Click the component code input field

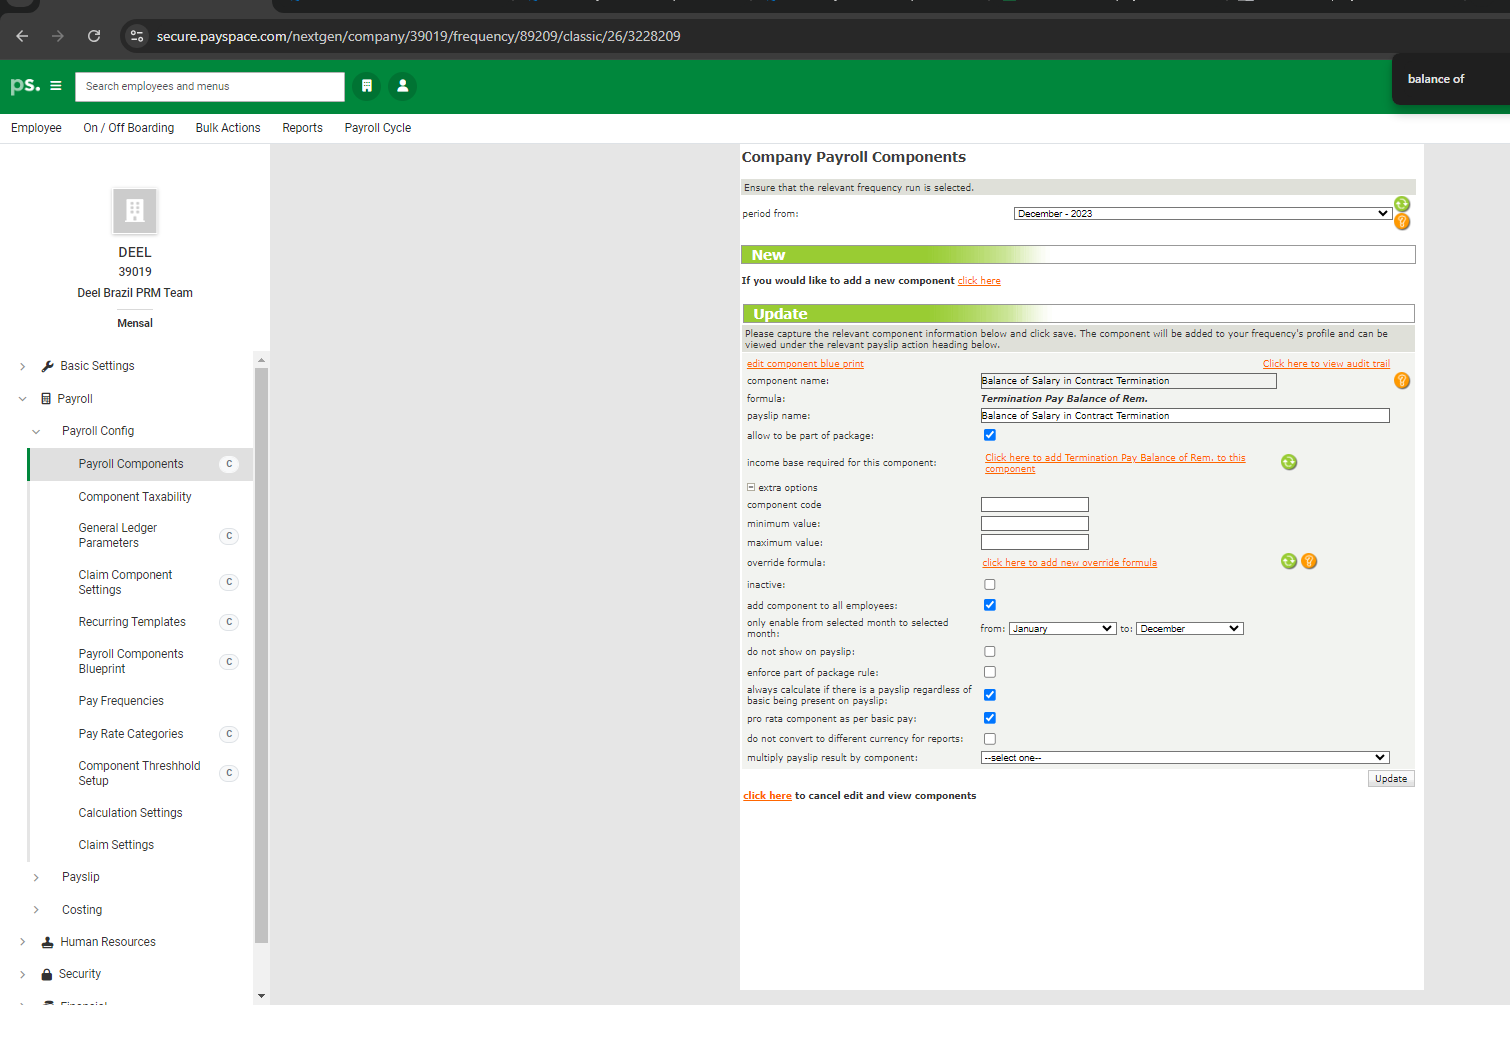pos(1034,505)
